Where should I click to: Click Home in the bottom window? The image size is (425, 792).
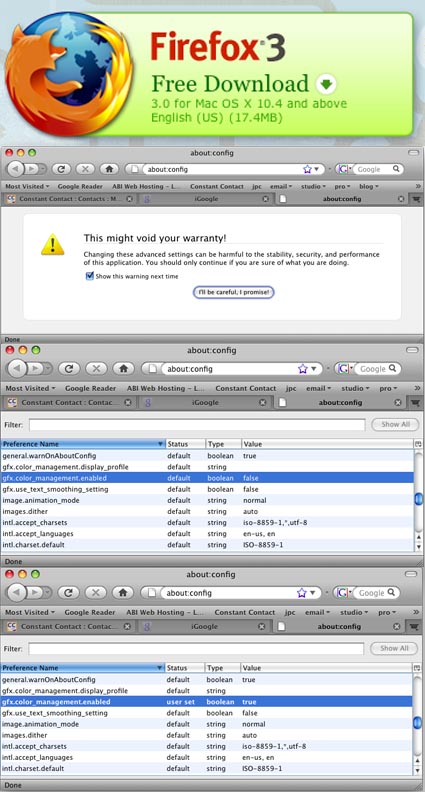(123, 592)
